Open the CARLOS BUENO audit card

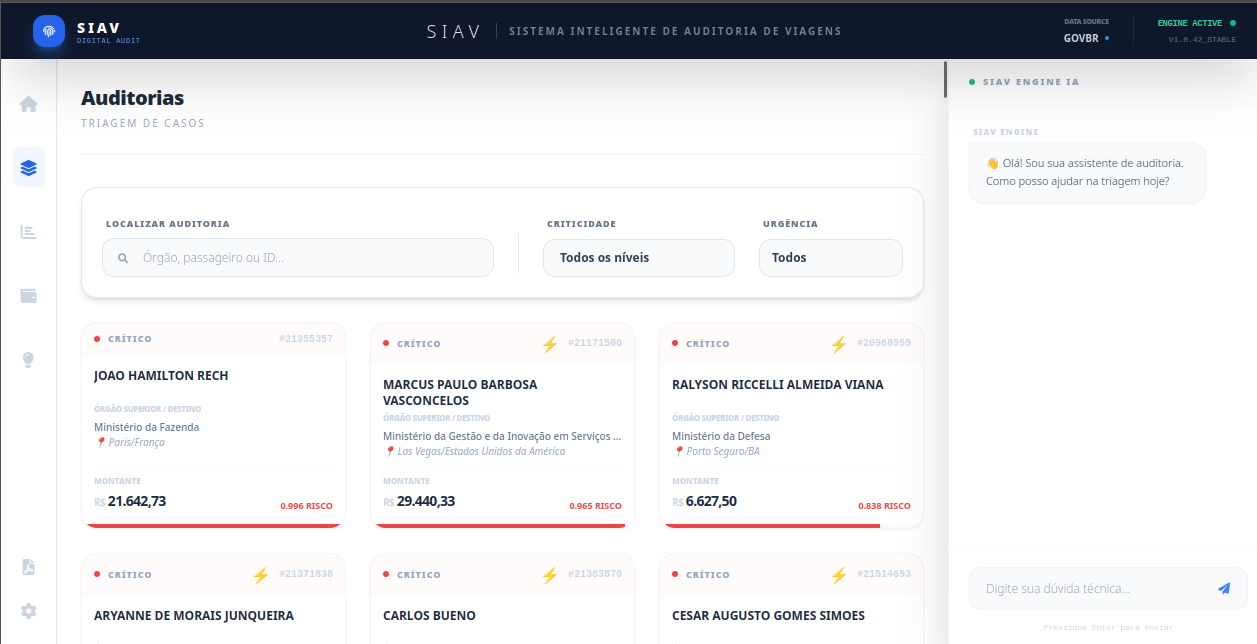tap(502, 599)
